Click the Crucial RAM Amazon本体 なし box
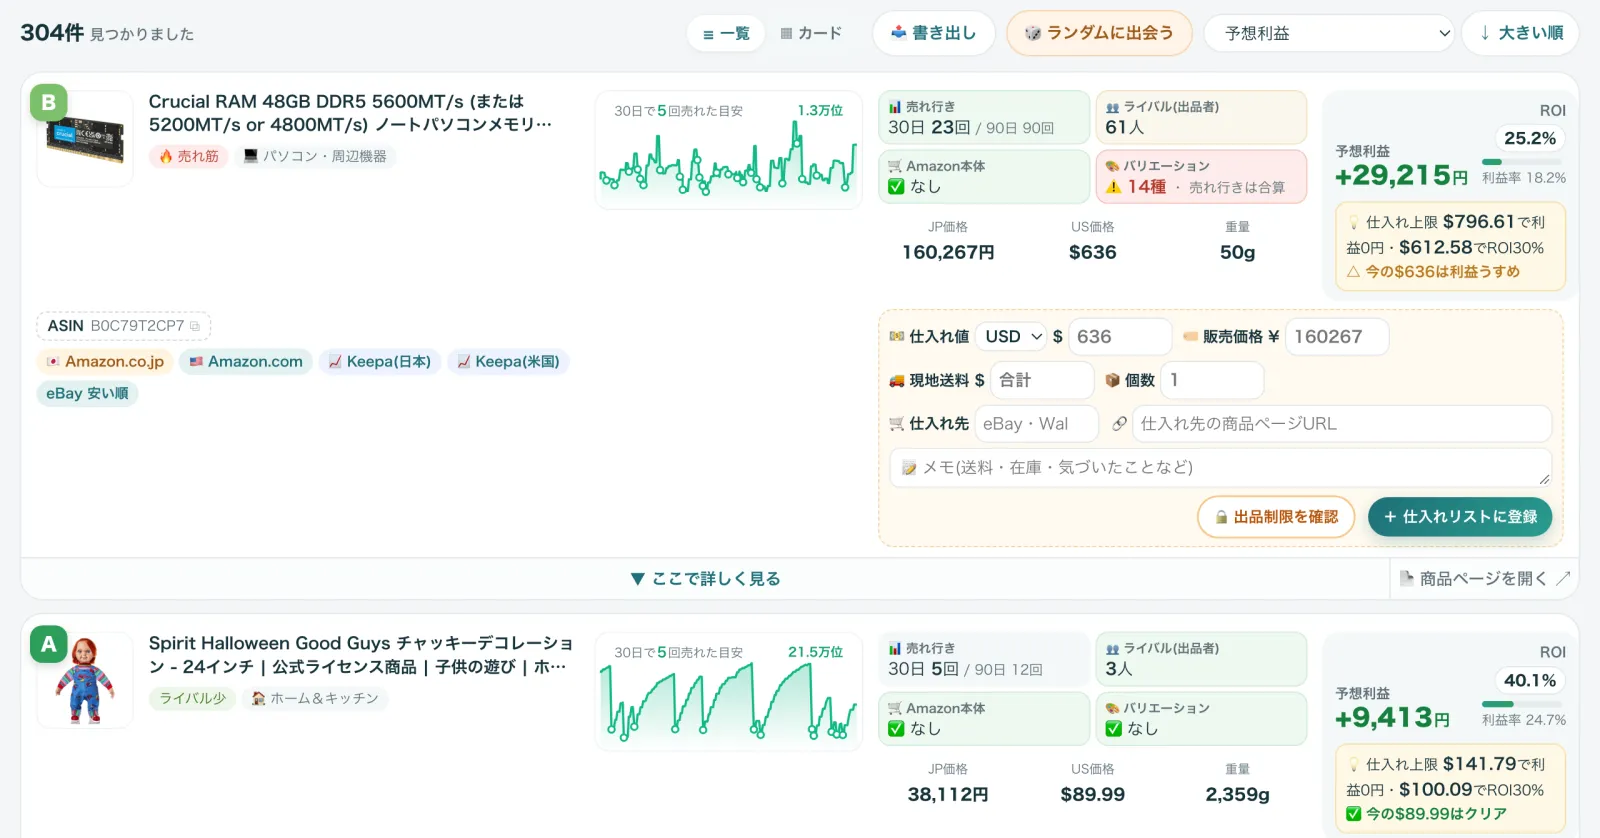Image resolution: width=1600 pixels, height=838 pixels. pos(984,177)
